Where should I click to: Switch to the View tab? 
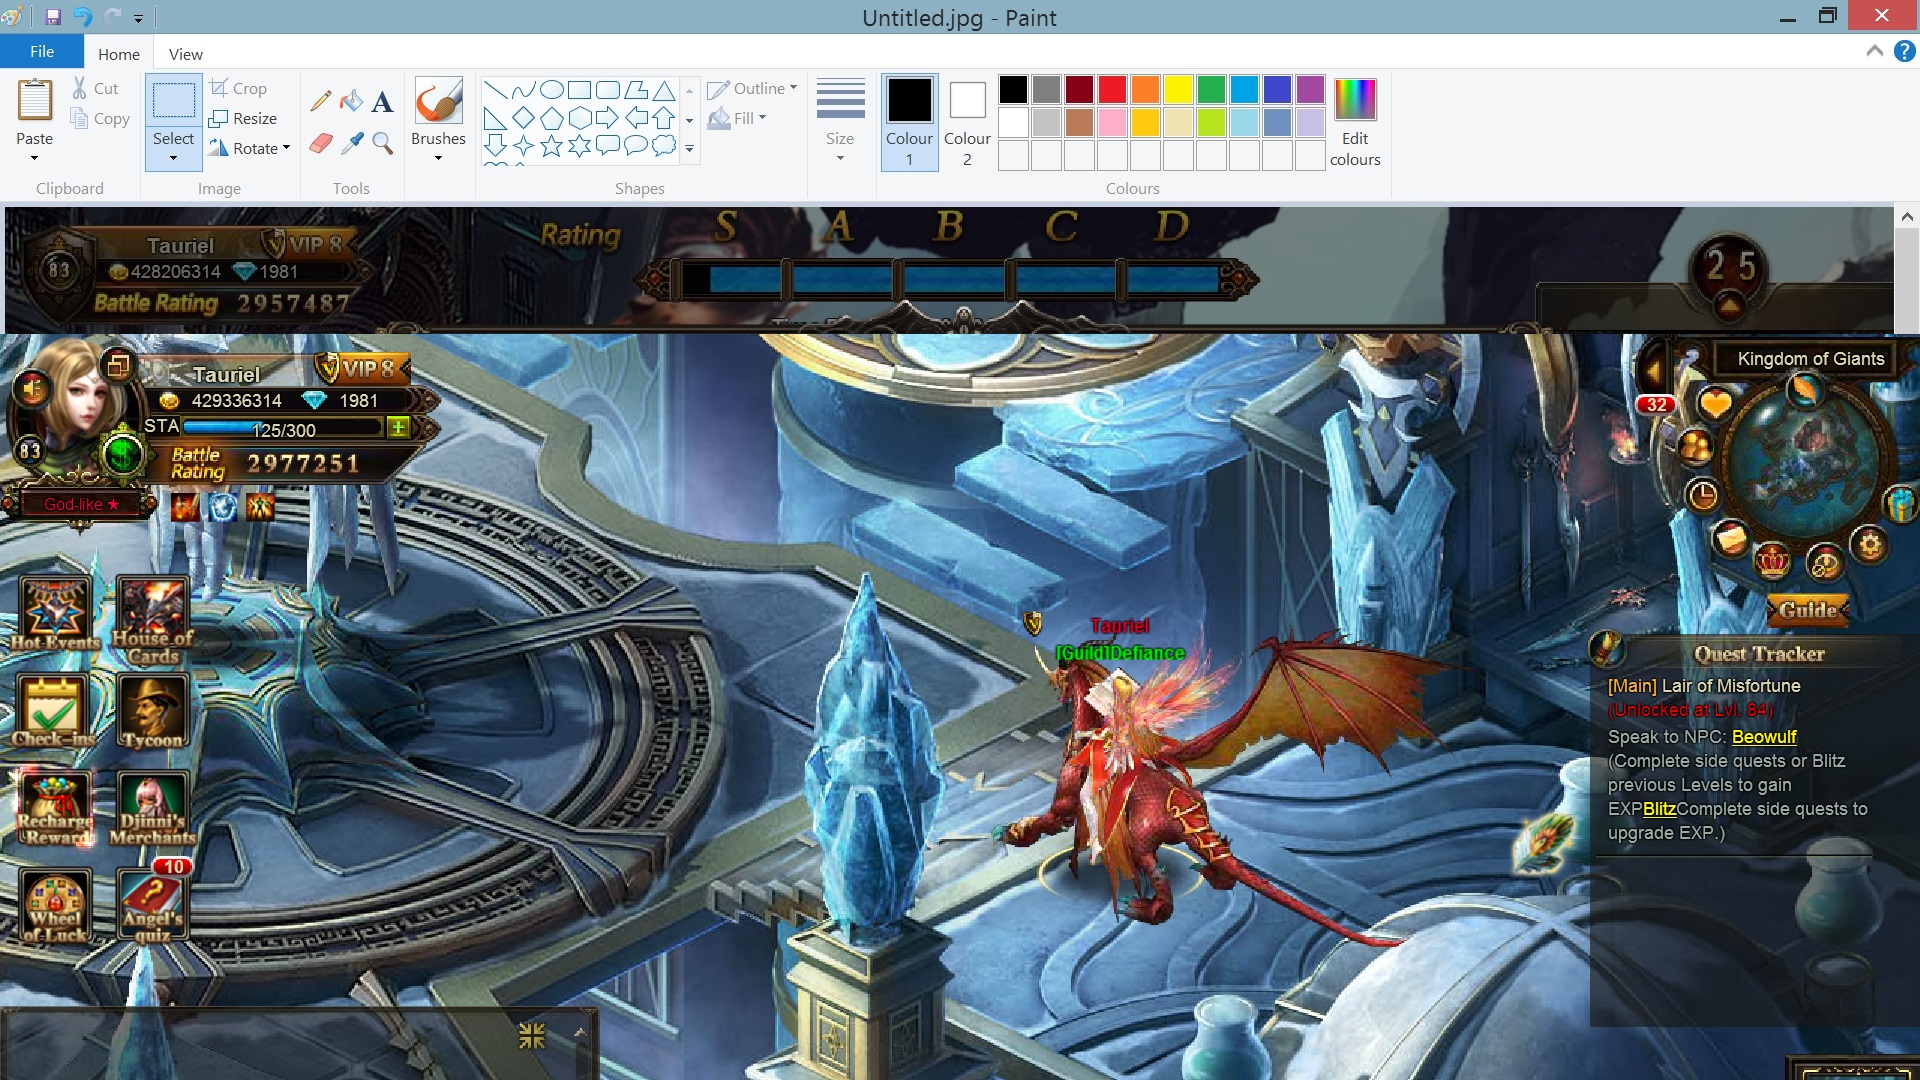coord(185,54)
